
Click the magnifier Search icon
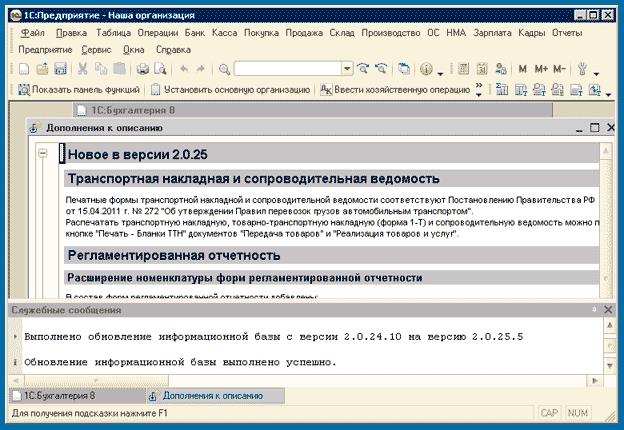225,69
